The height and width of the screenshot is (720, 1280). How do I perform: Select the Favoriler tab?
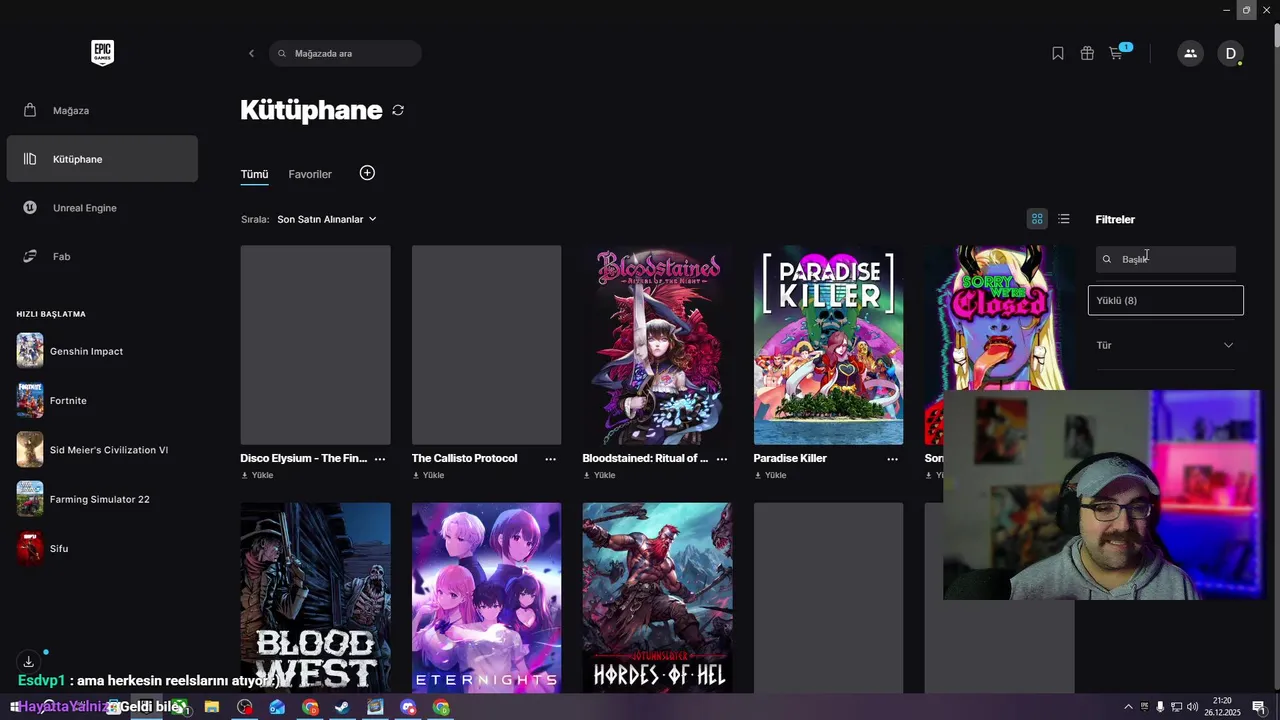pos(310,174)
